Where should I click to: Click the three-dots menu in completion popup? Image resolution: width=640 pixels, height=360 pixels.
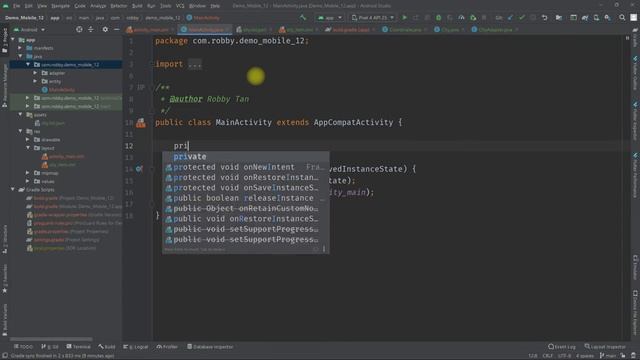click(x=324, y=249)
